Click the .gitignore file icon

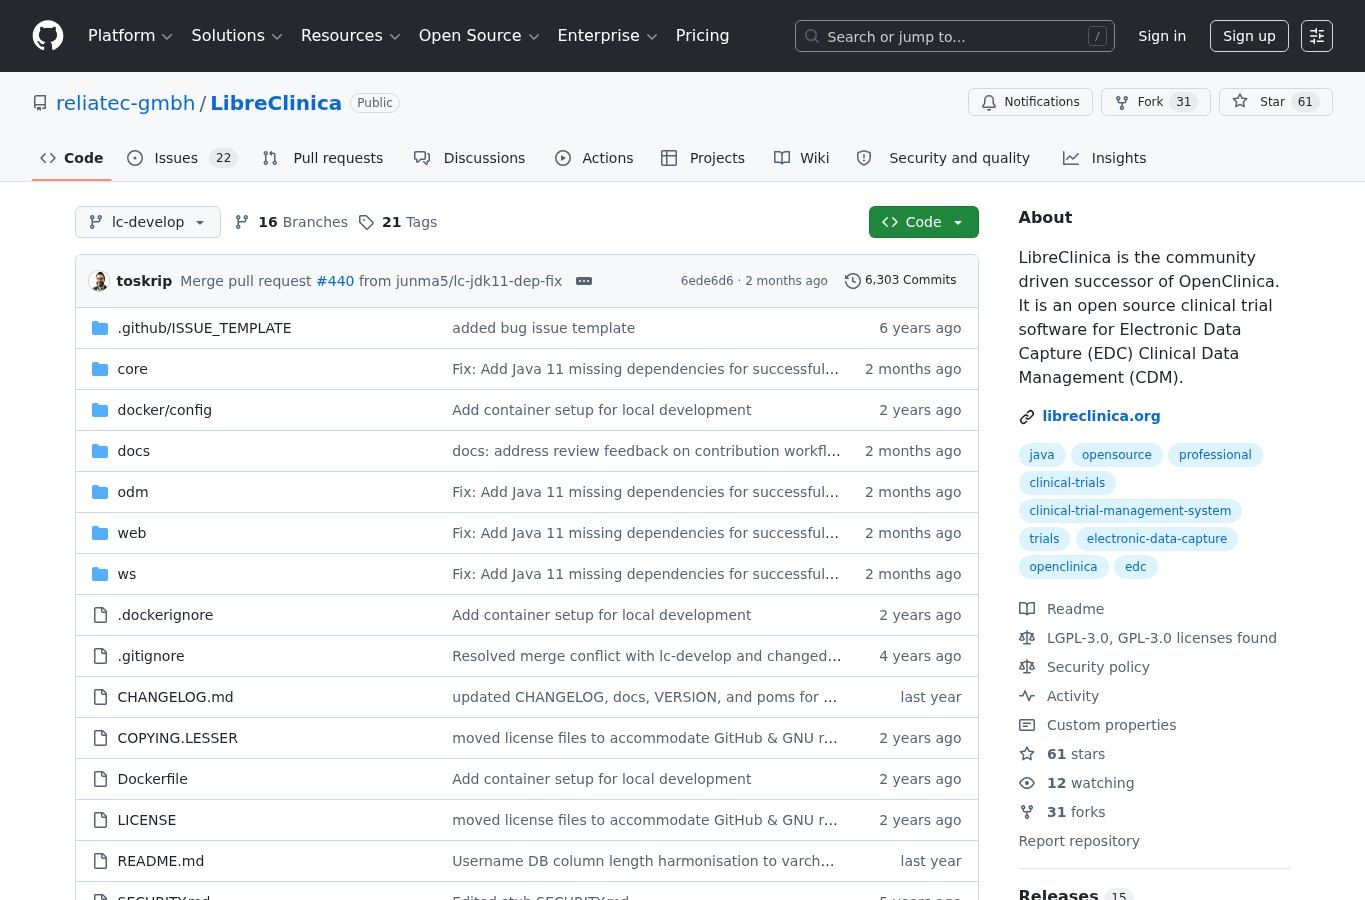(x=100, y=656)
